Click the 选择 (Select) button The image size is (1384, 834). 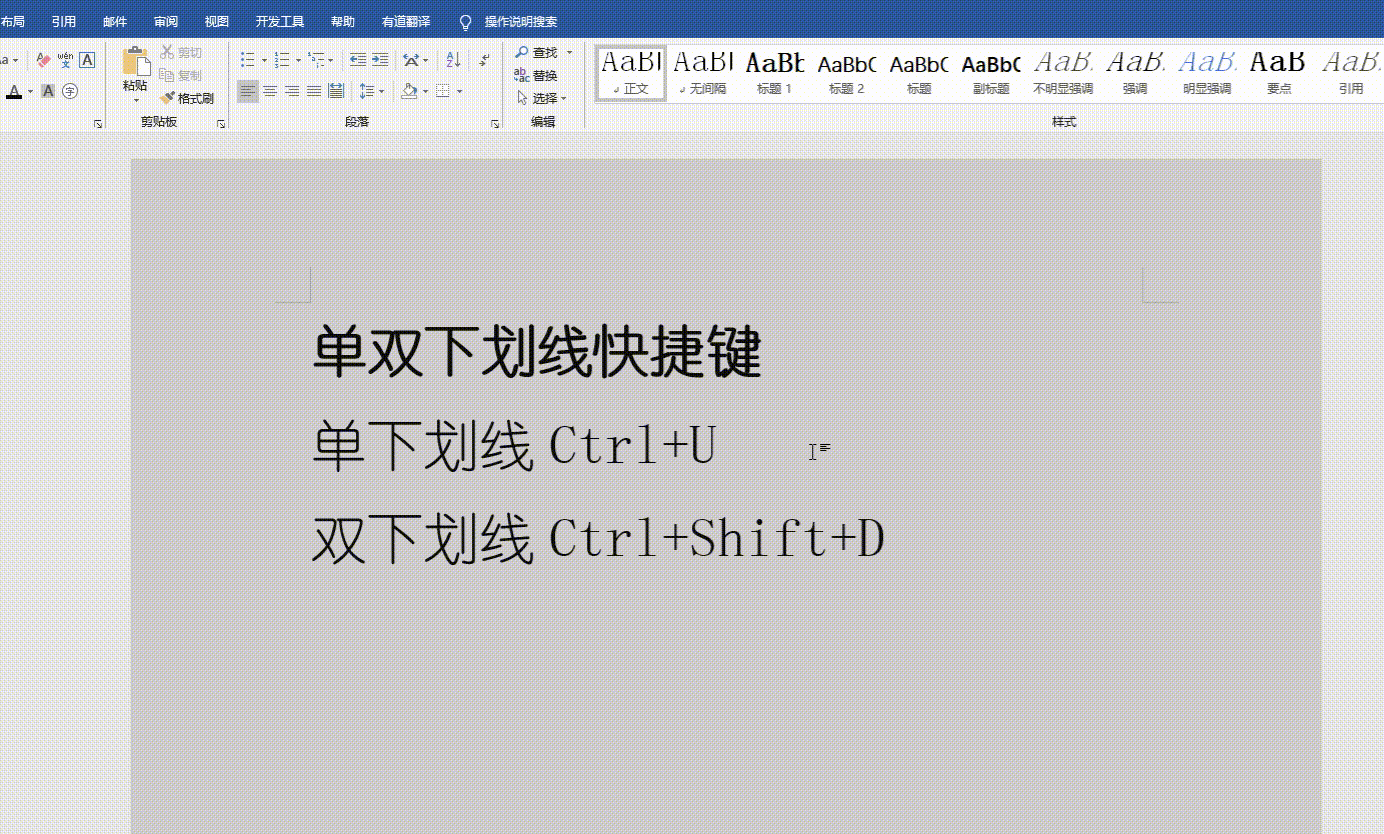[x=545, y=97]
